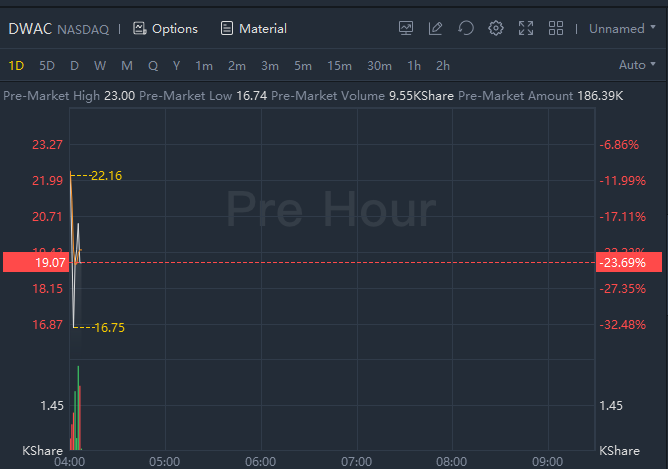Select the W weekly timeframe
The image size is (668, 469).
100,65
